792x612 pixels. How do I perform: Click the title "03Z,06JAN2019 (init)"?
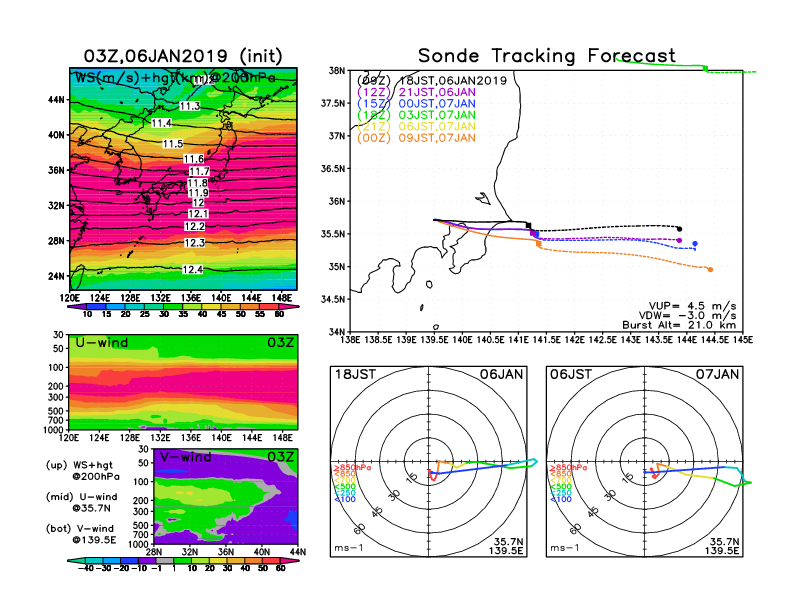(183, 56)
